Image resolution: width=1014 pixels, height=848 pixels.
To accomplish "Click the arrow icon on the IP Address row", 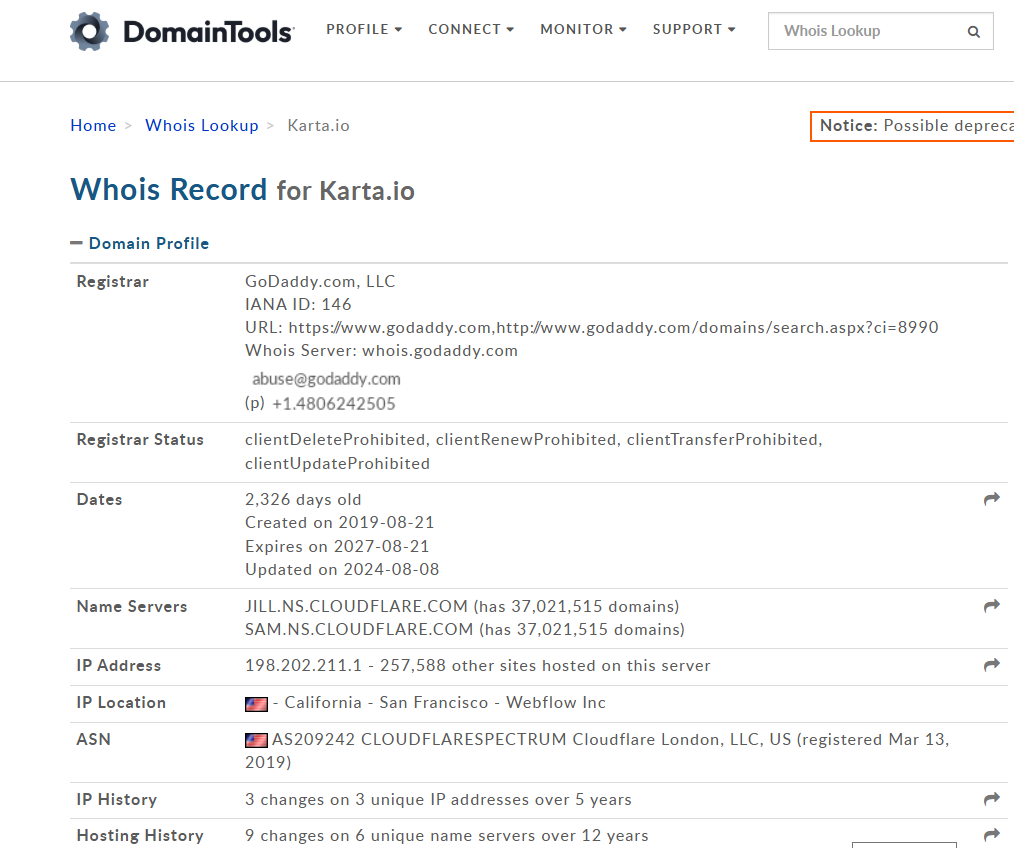I will pos(991,665).
